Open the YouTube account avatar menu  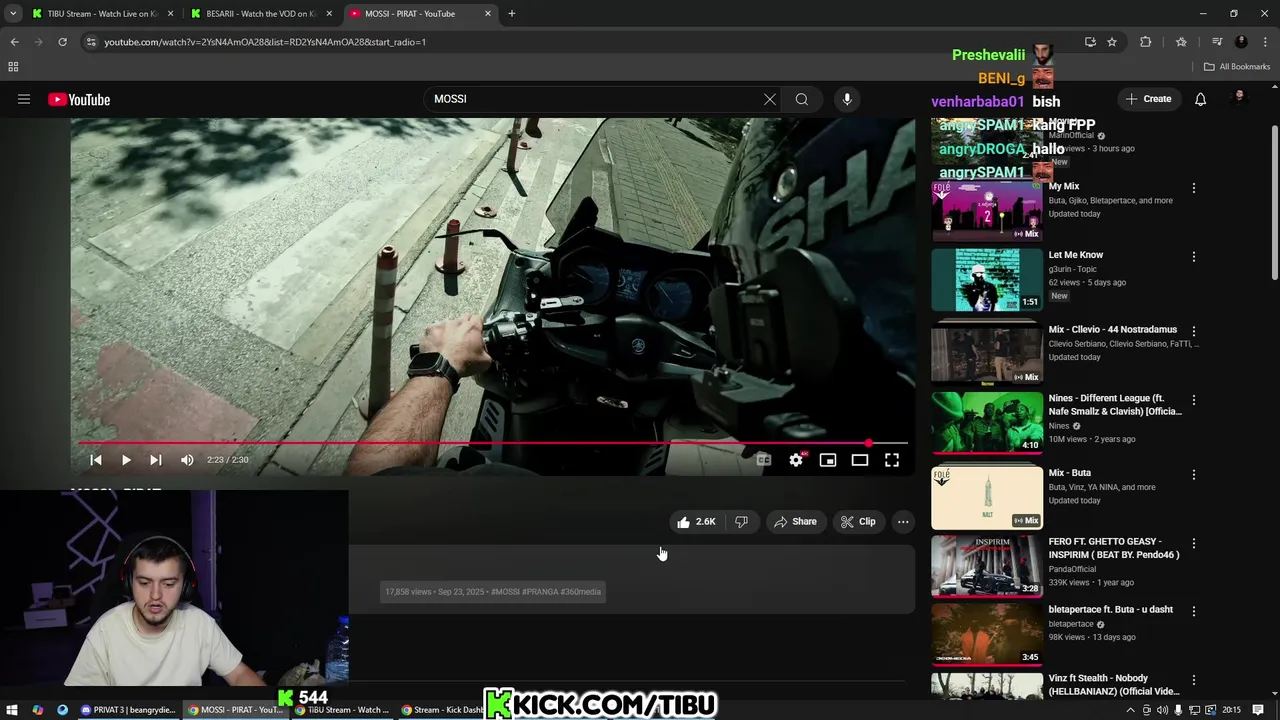(x=1240, y=98)
